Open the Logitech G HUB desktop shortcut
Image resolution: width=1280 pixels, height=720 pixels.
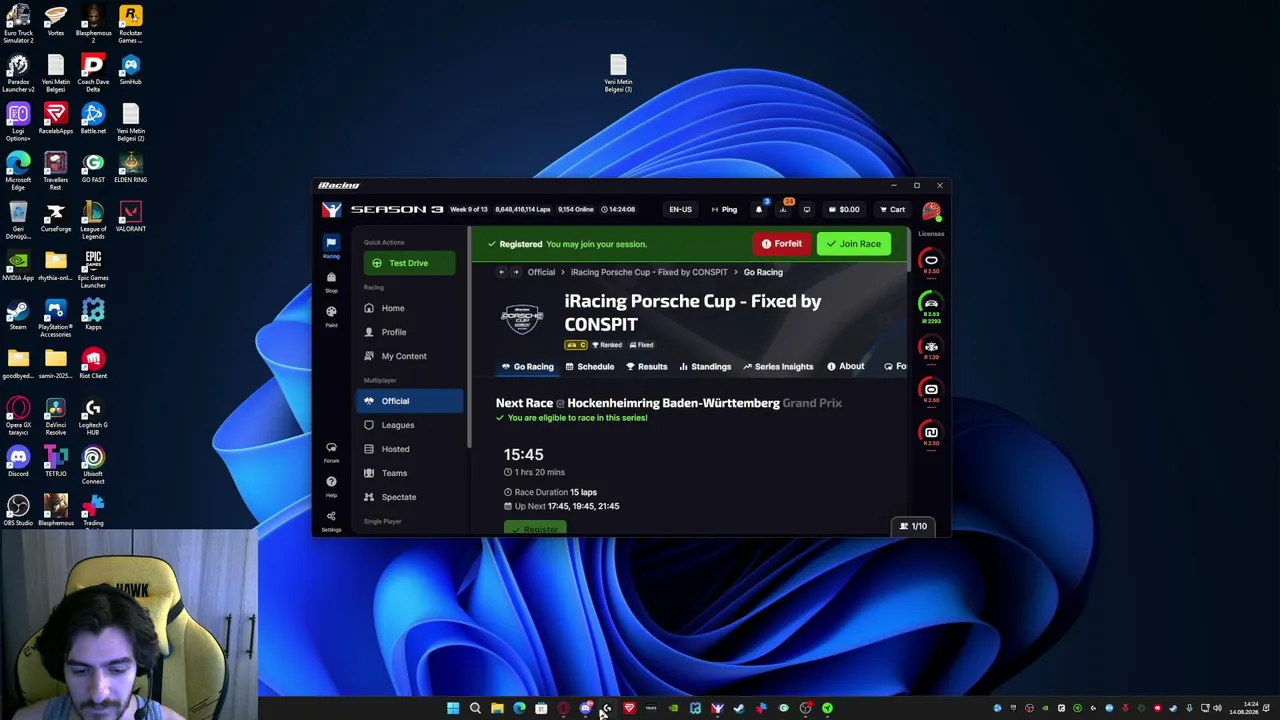pos(93,413)
